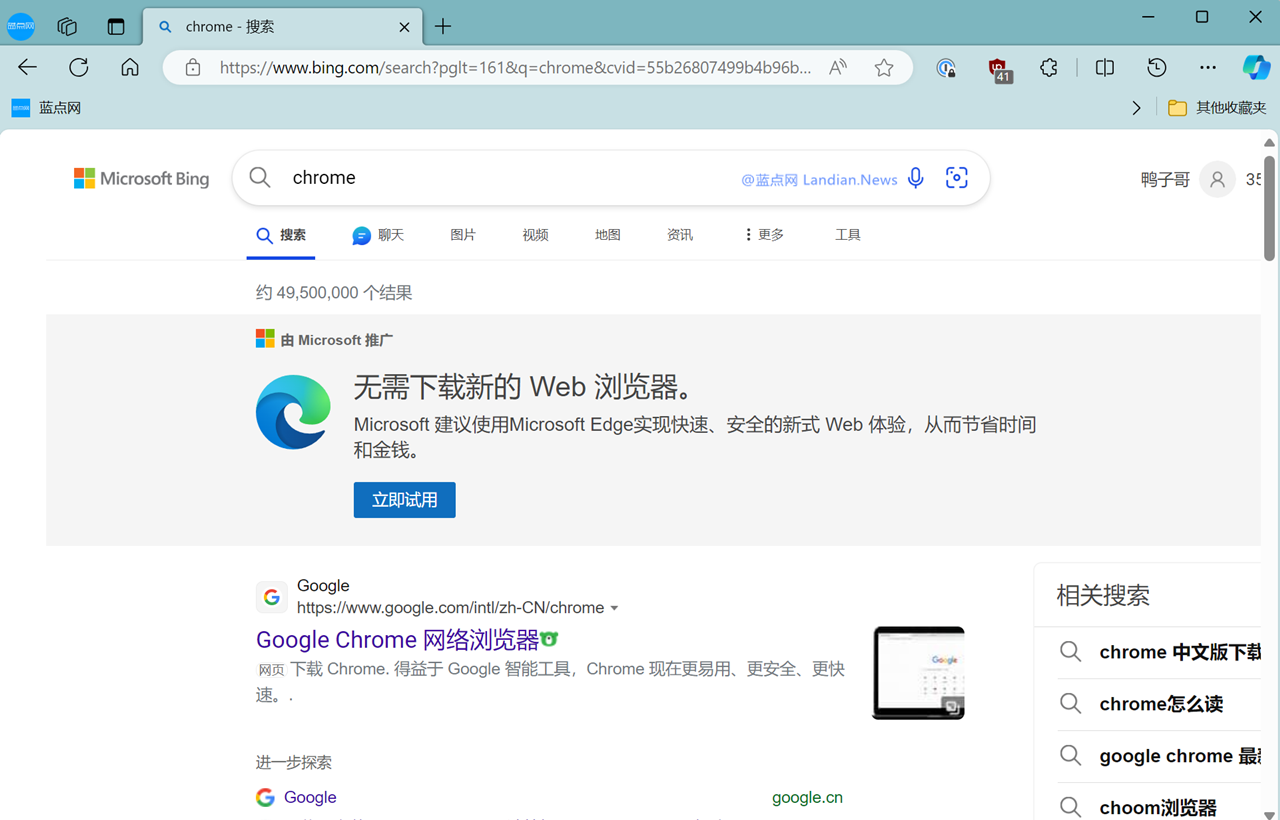Screen dimensions: 1280x820
Task: Add page to favorites star
Action: tap(884, 68)
